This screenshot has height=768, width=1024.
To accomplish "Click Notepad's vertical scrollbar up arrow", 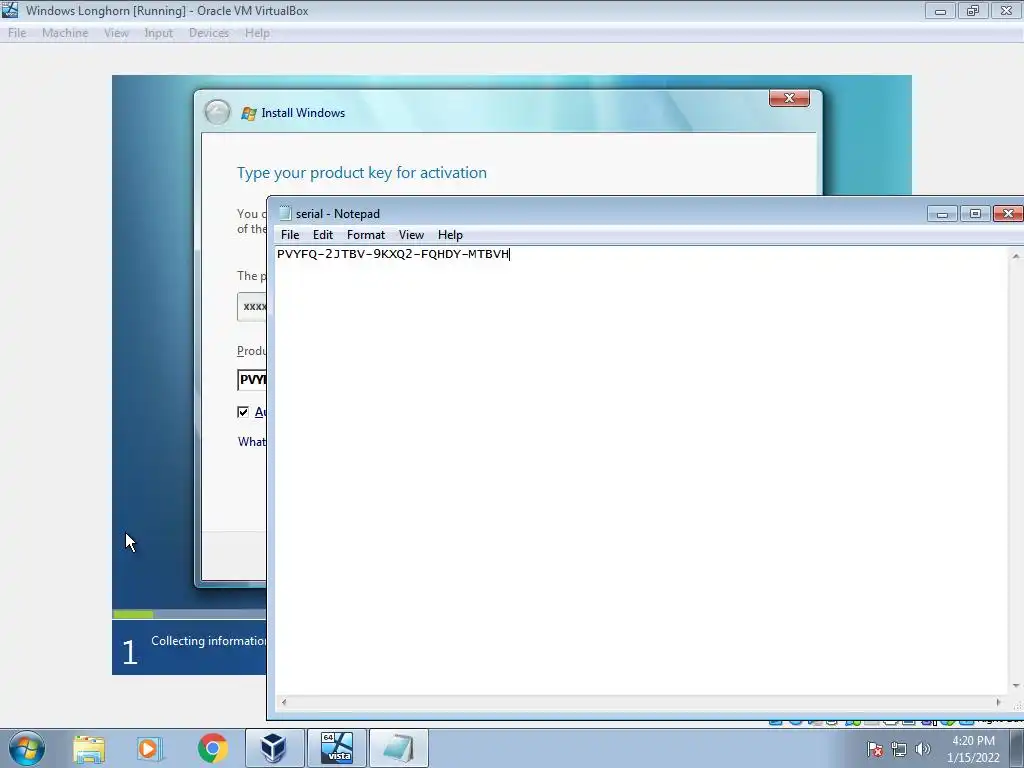I will click(1016, 257).
